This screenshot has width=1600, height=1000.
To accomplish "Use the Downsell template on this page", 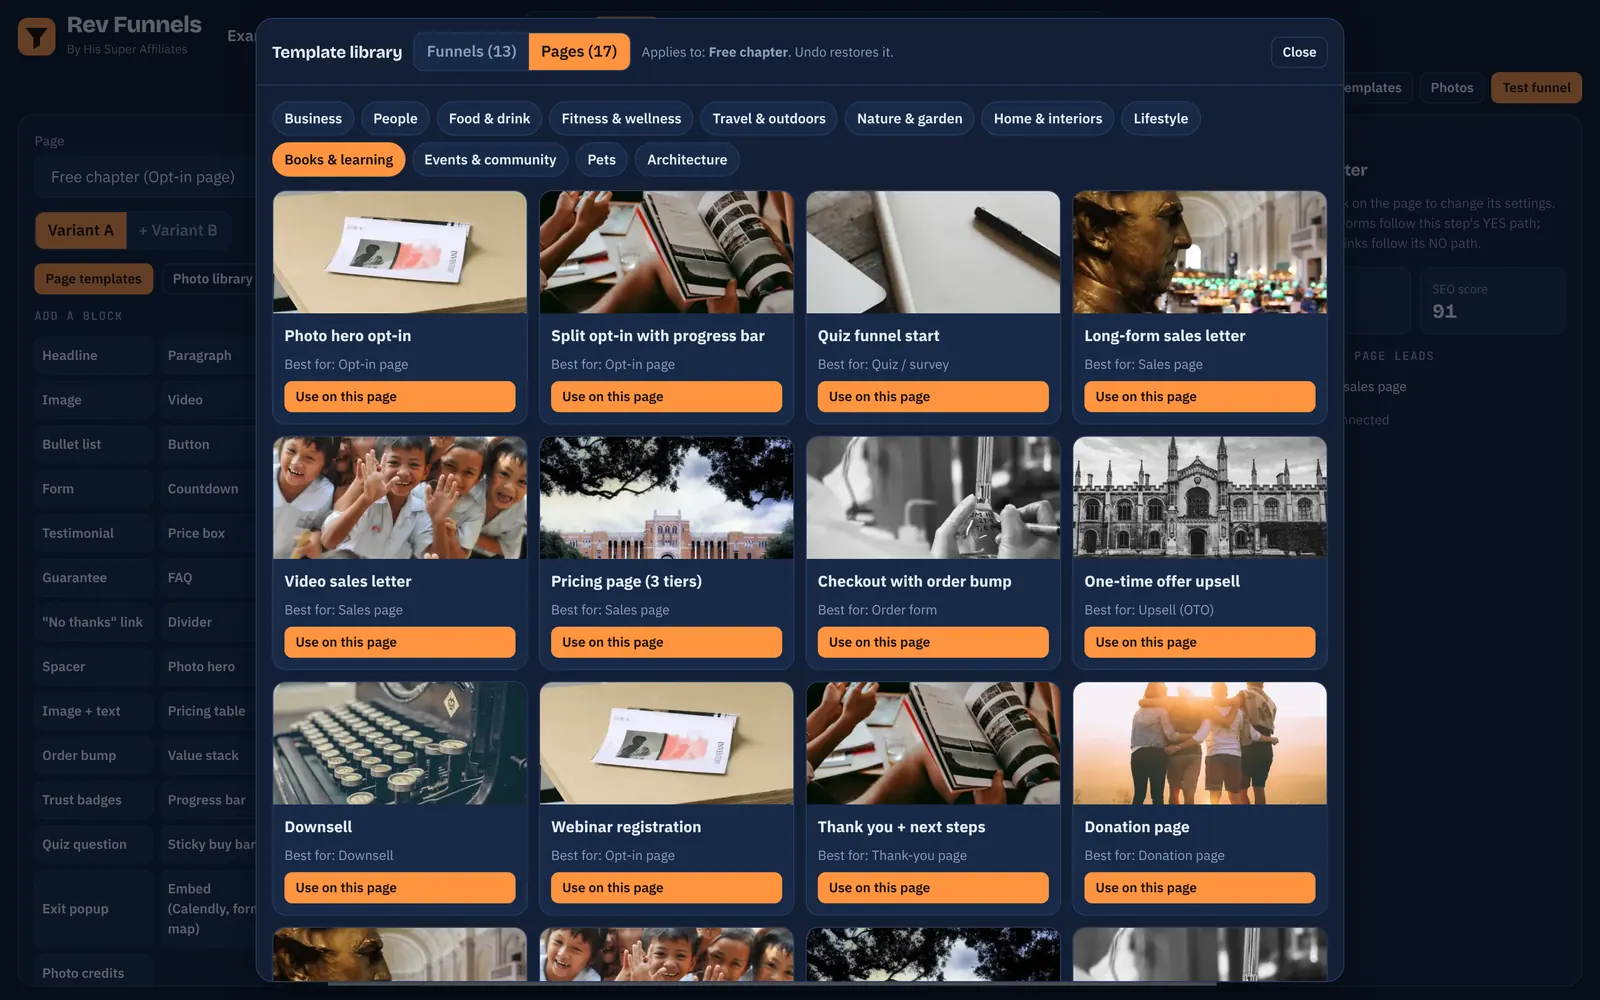I will [400, 888].
